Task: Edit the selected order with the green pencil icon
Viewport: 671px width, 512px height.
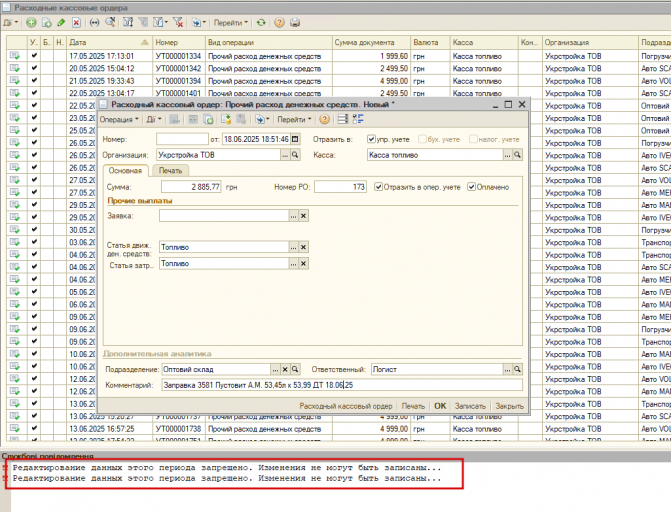Action: pos(61,23)
